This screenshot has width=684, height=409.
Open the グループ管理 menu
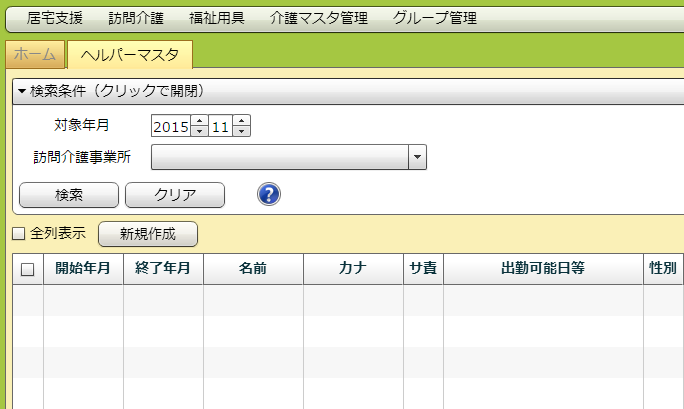click(435, 18)
